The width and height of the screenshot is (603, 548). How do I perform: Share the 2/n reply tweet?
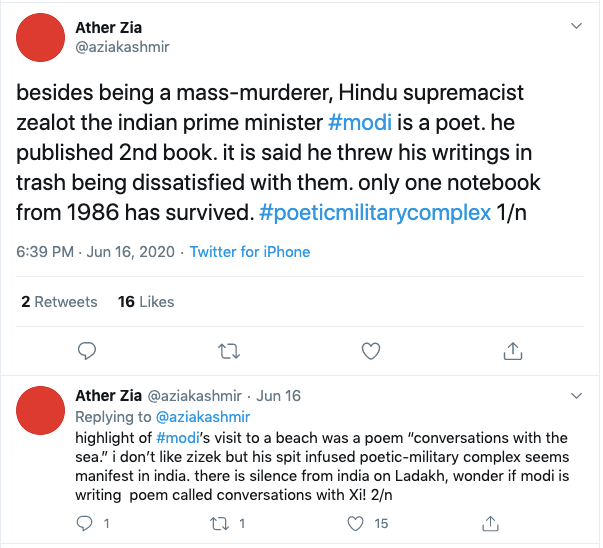[x=490, y=523]
